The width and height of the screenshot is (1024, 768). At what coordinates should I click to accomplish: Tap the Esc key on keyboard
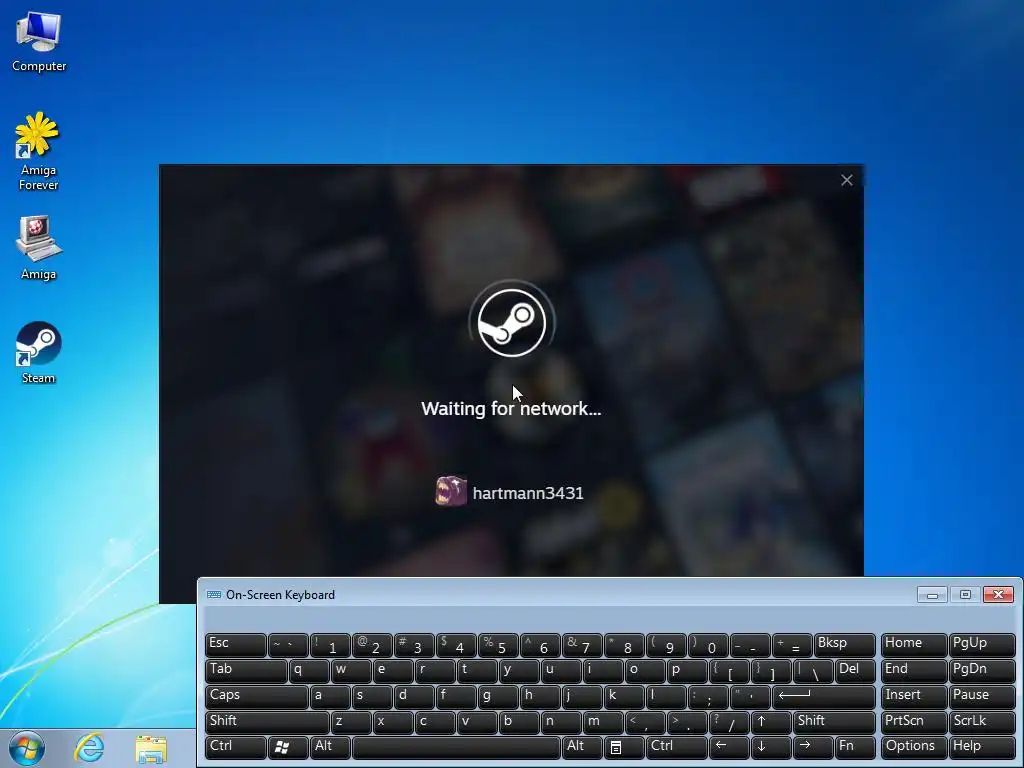pos(236,645)
